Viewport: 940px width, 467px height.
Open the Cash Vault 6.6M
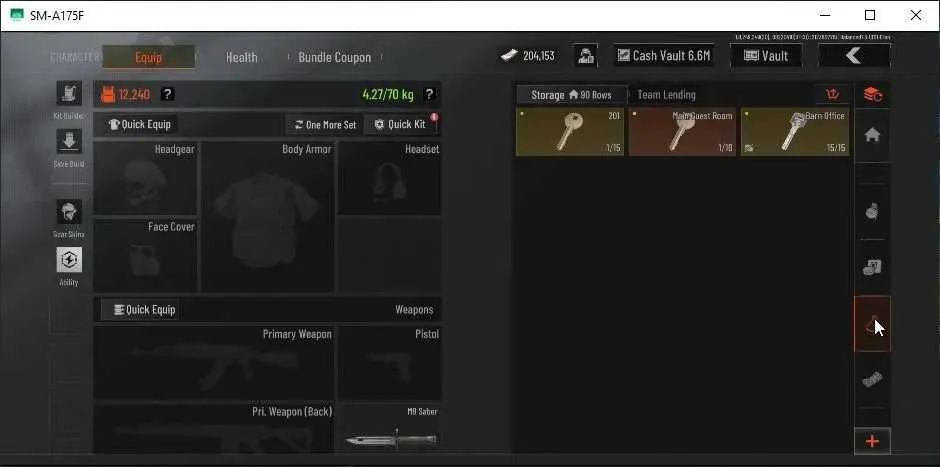point(664,56)
